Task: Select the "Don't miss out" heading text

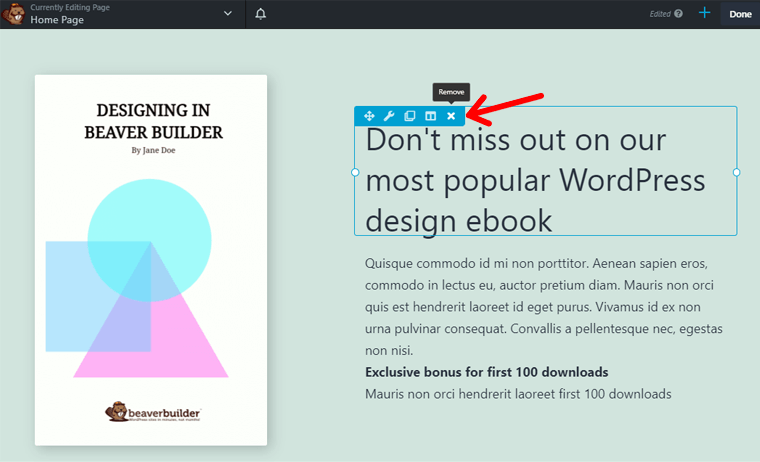Action: point(535,180)
